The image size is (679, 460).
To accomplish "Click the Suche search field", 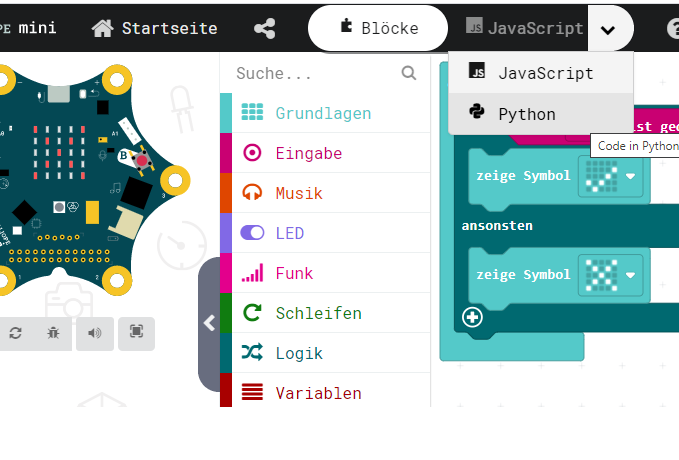I will click(x=310, y=73).
